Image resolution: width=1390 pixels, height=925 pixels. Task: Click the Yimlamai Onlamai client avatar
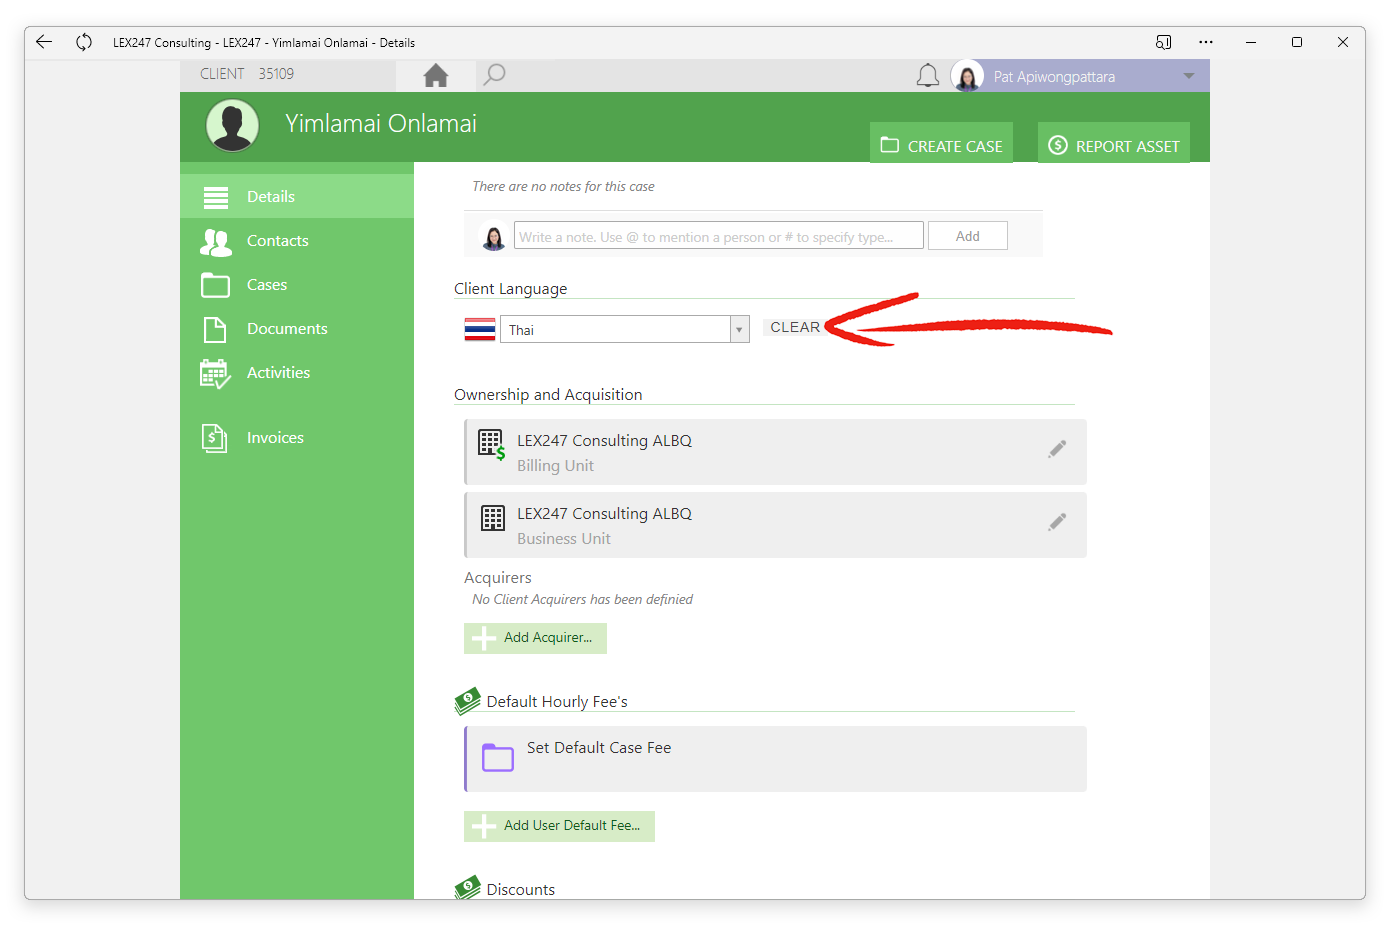coord(233,126)
